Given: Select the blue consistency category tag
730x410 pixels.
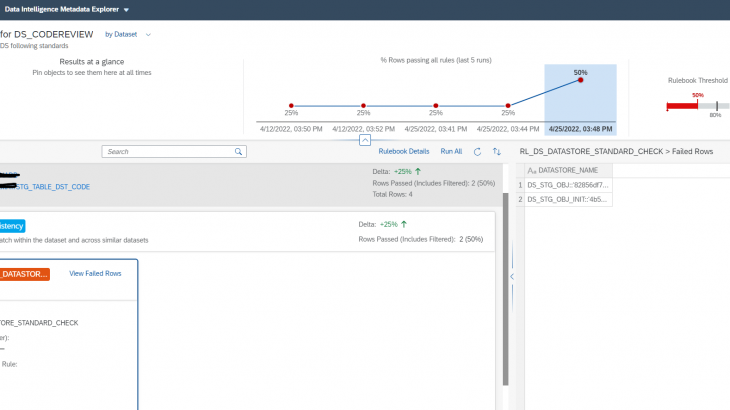Looking at the screenshot, I should point(12,226).
